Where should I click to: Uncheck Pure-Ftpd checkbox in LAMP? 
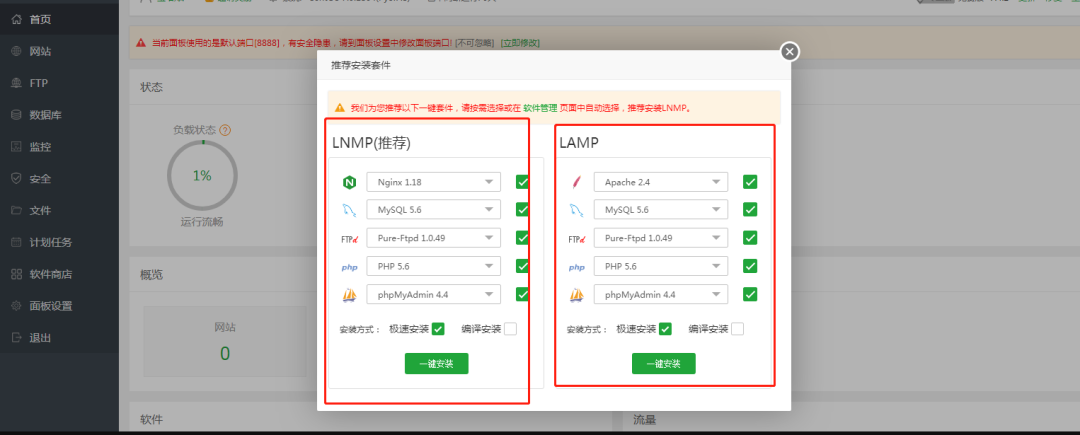pyautogui.click(x=750, y=237)
